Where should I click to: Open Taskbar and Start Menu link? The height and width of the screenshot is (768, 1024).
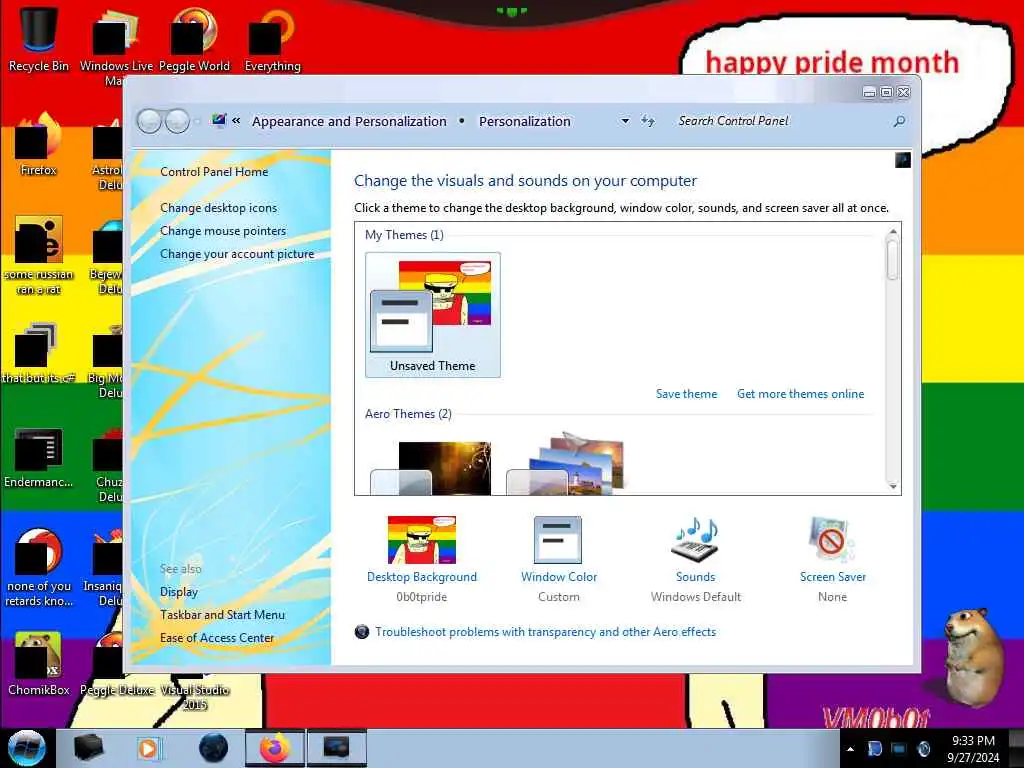pyautogui.click(x=223, y=615)
